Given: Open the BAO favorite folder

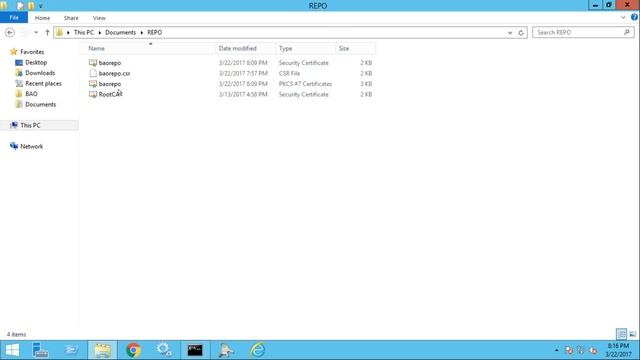Looking at the screenshot, I should click(x=31, y=94).
